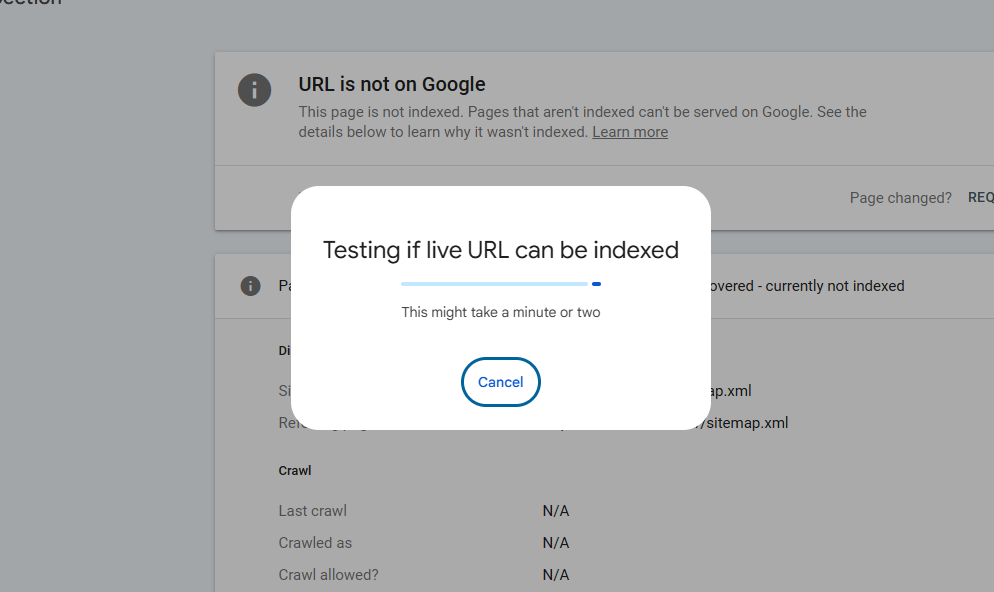This screenshot has height=592, width=994.
Task: Click the N/A value next to Last crawl
Action: [x=555, y=510]
